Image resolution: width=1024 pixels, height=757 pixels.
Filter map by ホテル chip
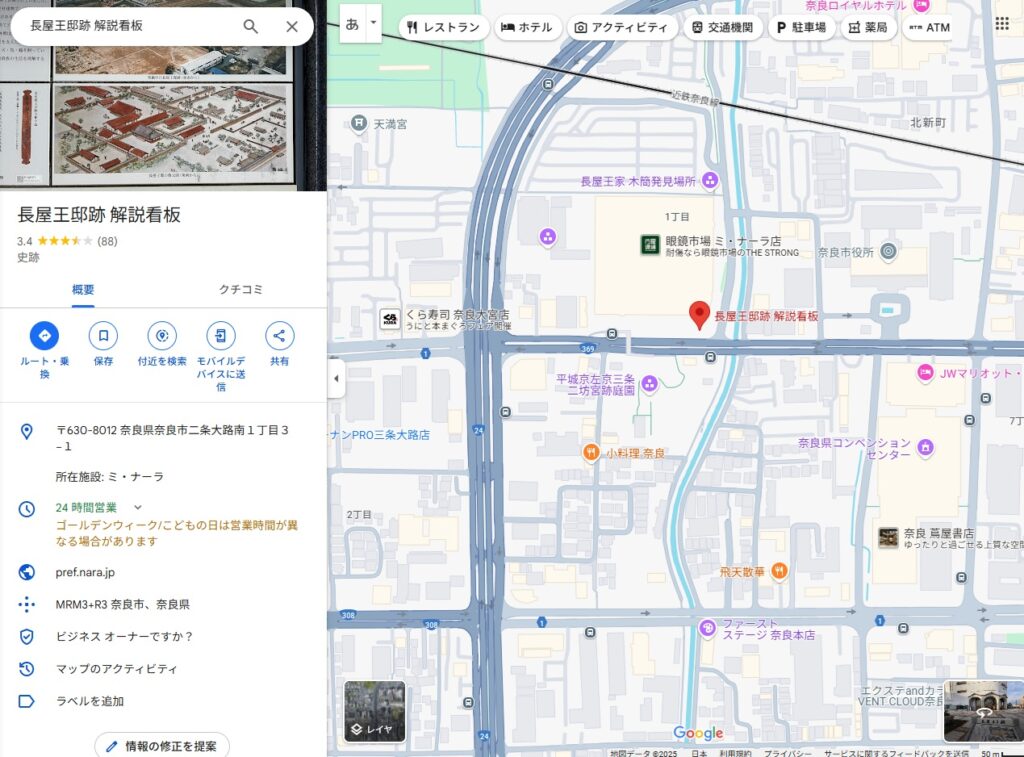tap(526, 27)
